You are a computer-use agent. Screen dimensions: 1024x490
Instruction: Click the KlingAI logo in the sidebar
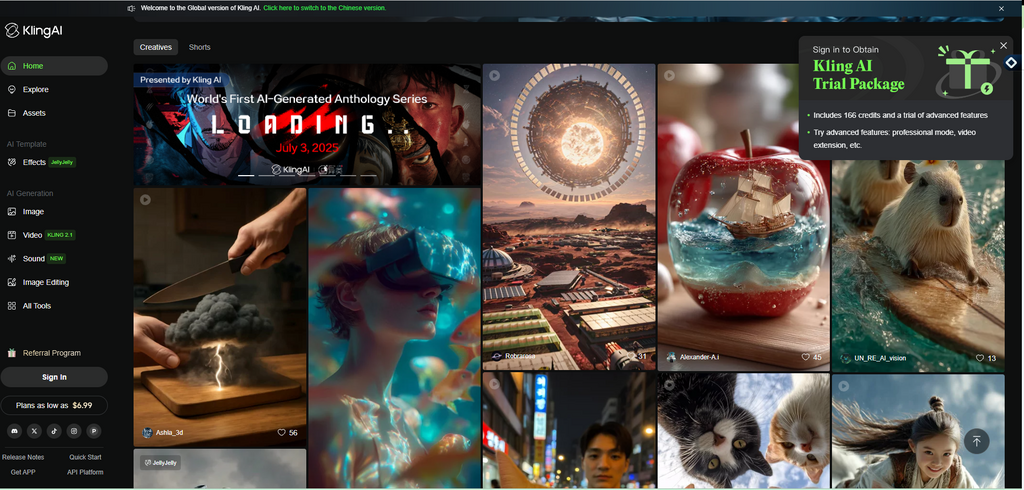tap(34, 31)
